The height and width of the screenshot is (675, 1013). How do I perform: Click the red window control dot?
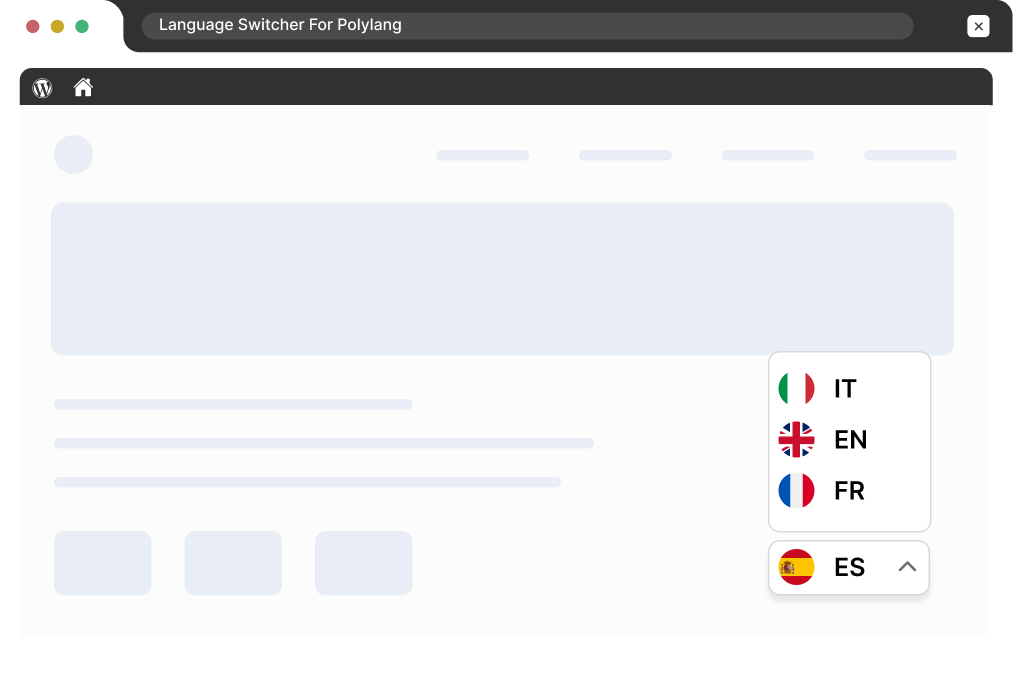coord(32,26)
